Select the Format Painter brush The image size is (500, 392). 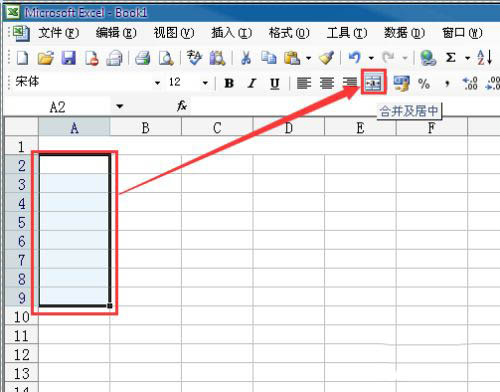(326, 58)
